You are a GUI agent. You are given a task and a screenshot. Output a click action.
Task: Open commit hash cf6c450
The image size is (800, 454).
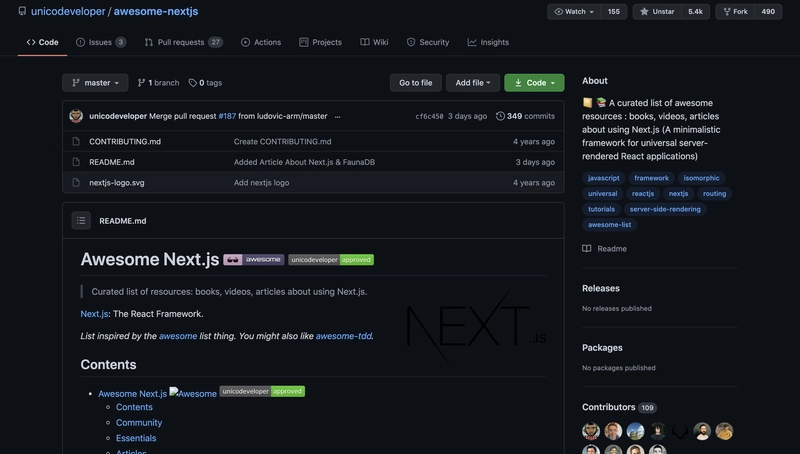(429, 116)
